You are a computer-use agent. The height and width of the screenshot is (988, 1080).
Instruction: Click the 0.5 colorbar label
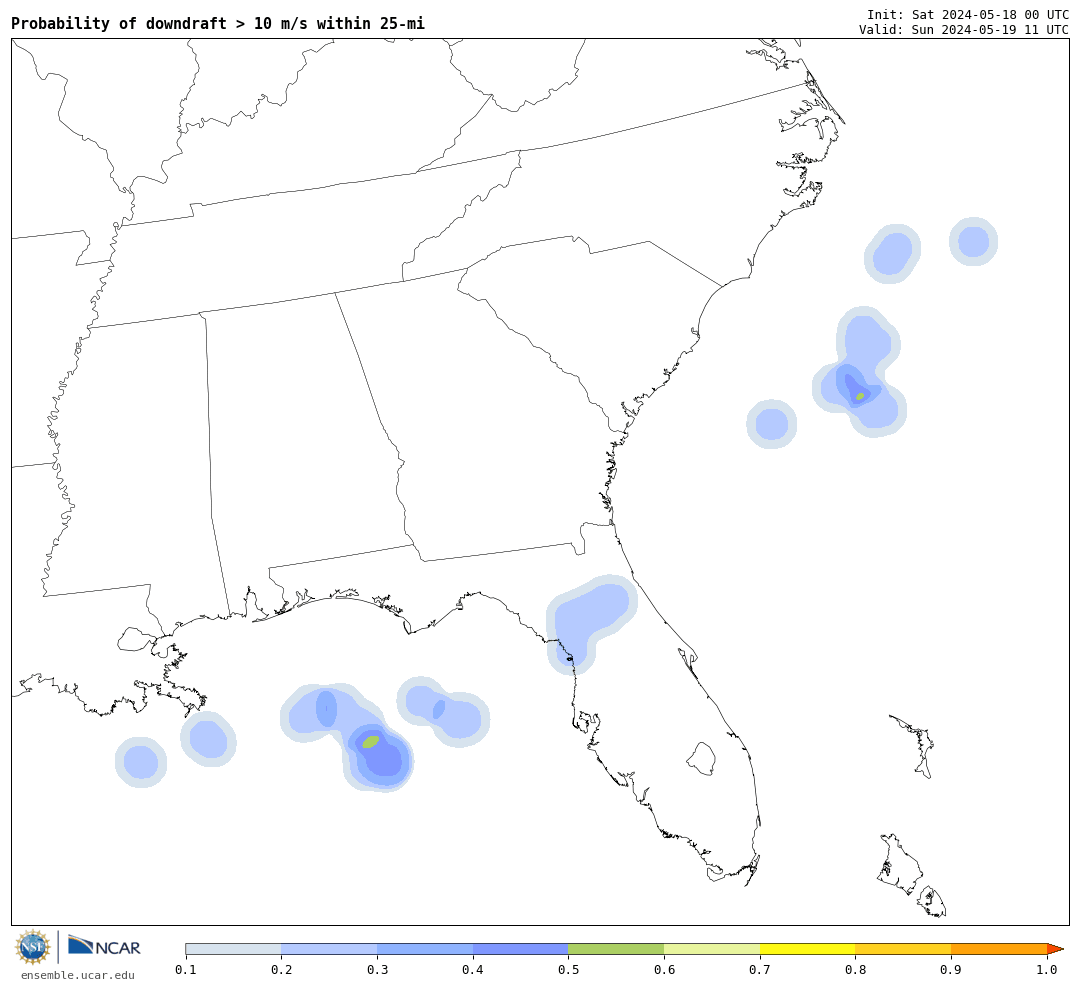pos(568,970)
